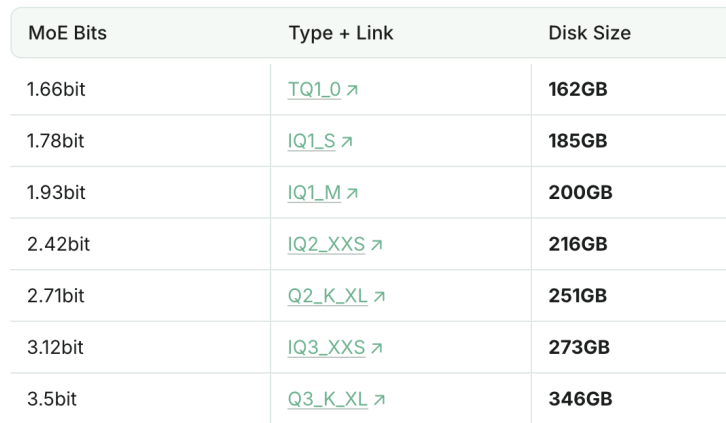Click the Type + Link column header
Image resolution: width=726 pixels, height=423 pixels.
click(x=340, y=33)
